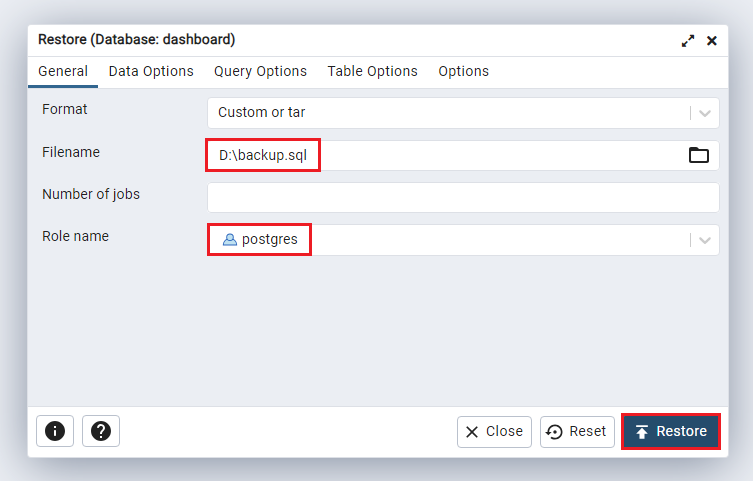This screenshot has height=481, width=753.
Task: Close dialog using the X icon
Action: (x=712, y=41)
